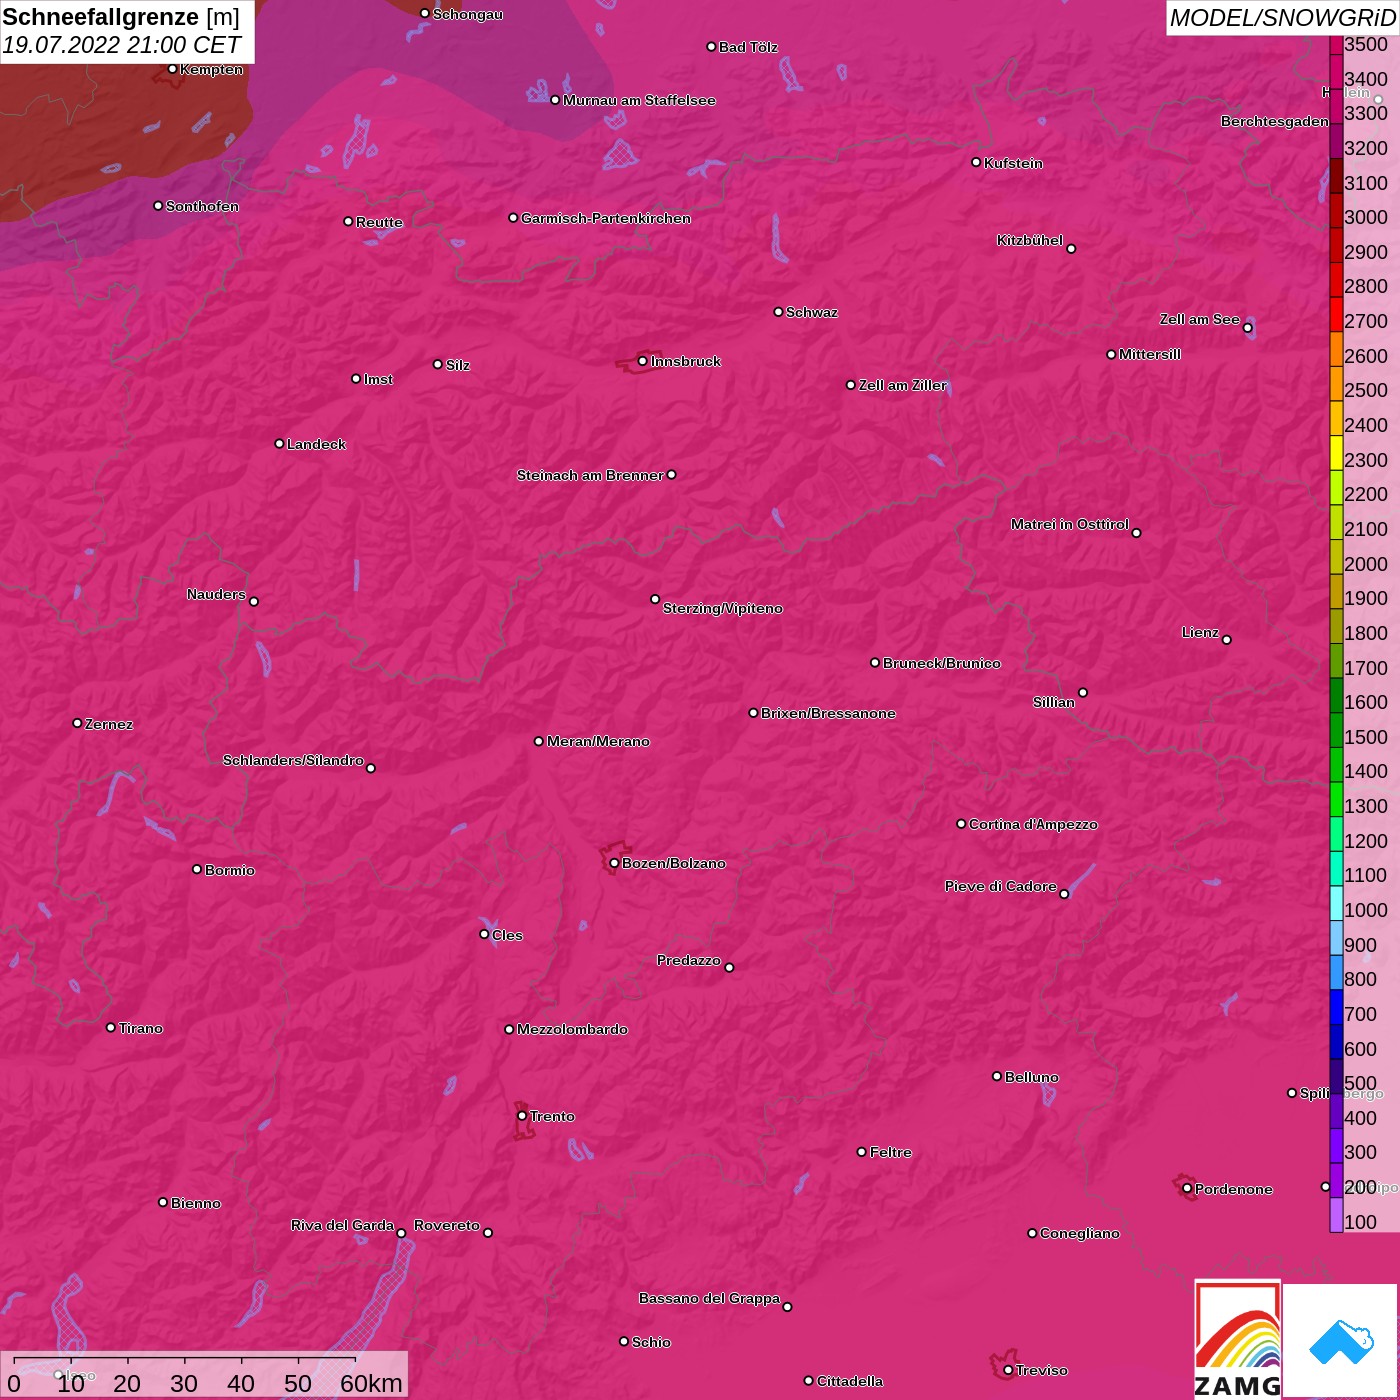The width and height of the screenshot is (1400, 1400).
Task: Select the Landeck location marker
Action: [x=279, y=444]
